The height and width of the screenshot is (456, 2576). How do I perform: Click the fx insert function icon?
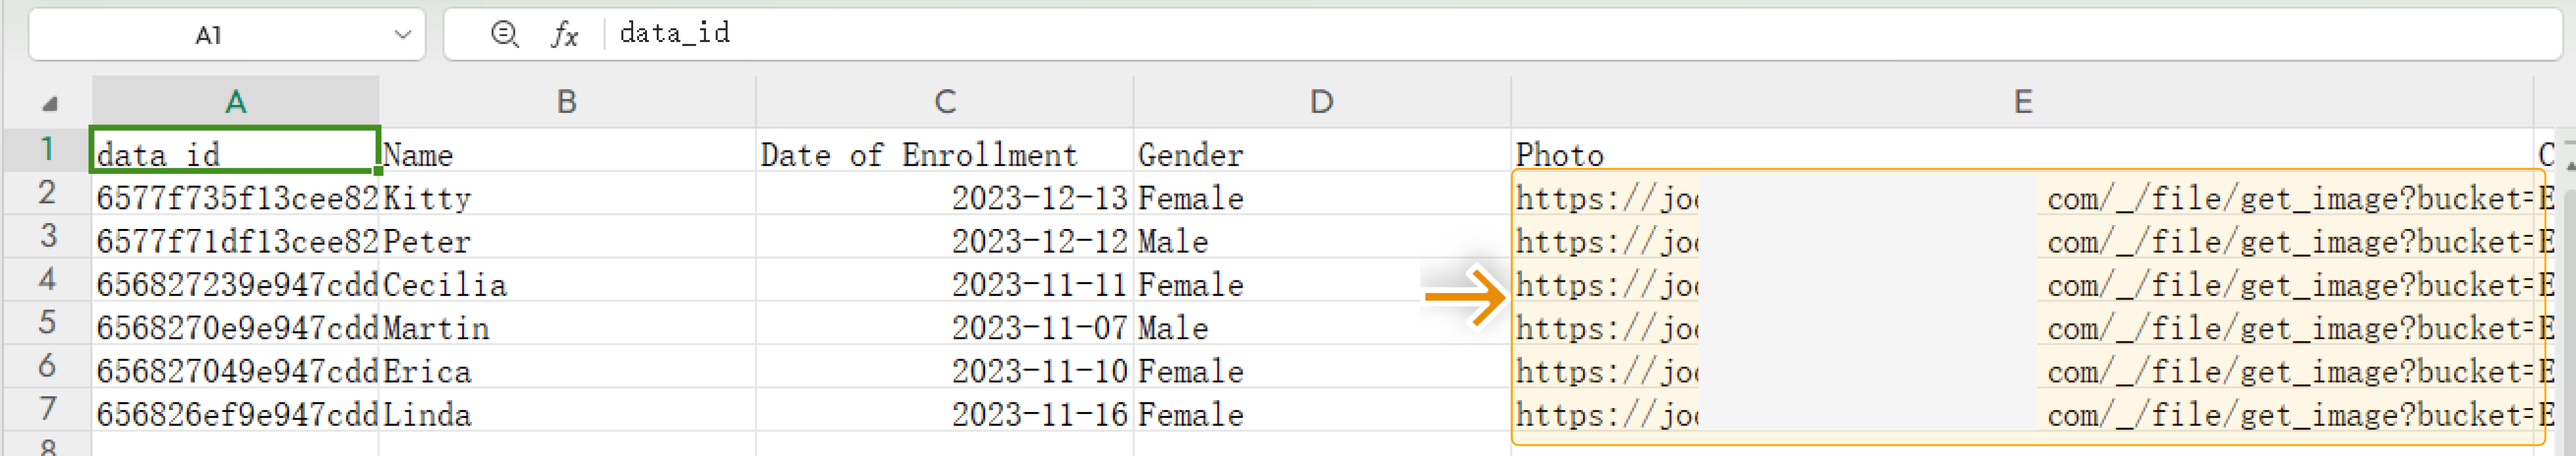point(564,35)
